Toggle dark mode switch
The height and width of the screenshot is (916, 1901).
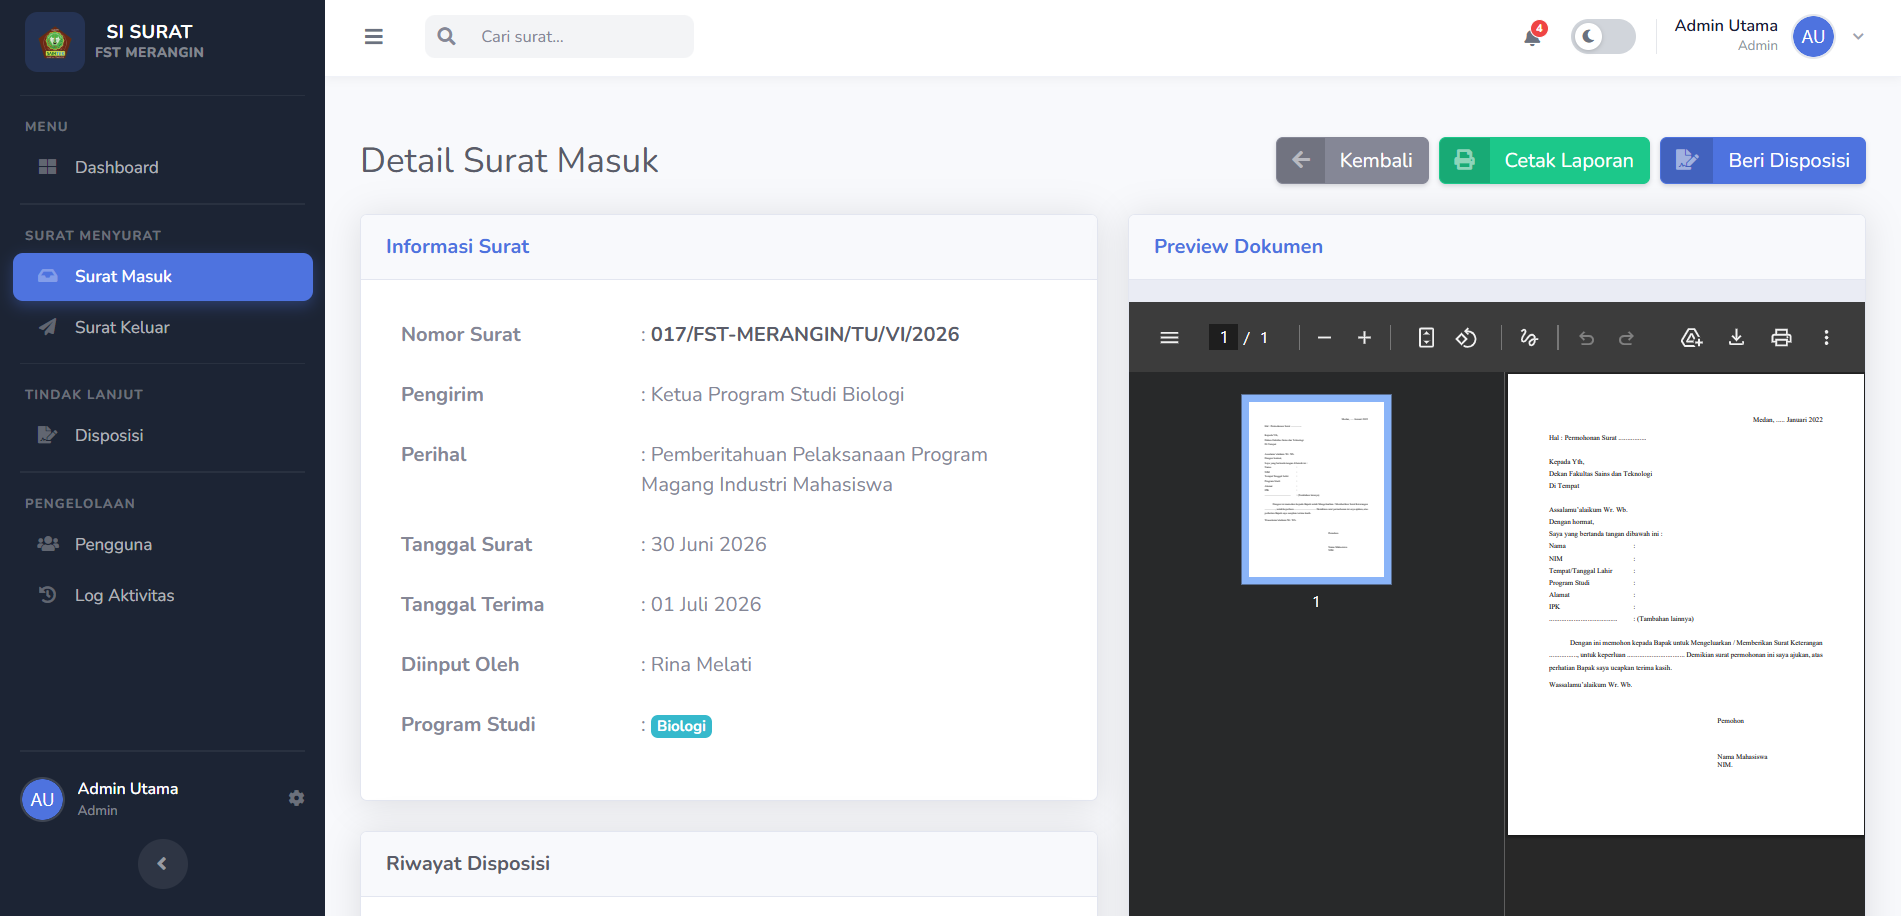[x=1603, y=37]
